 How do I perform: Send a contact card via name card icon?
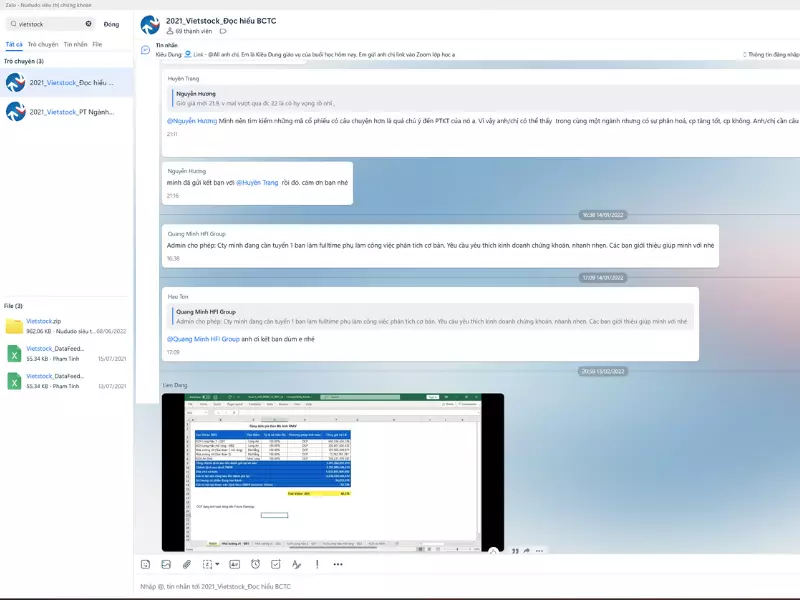click(235, 564)
